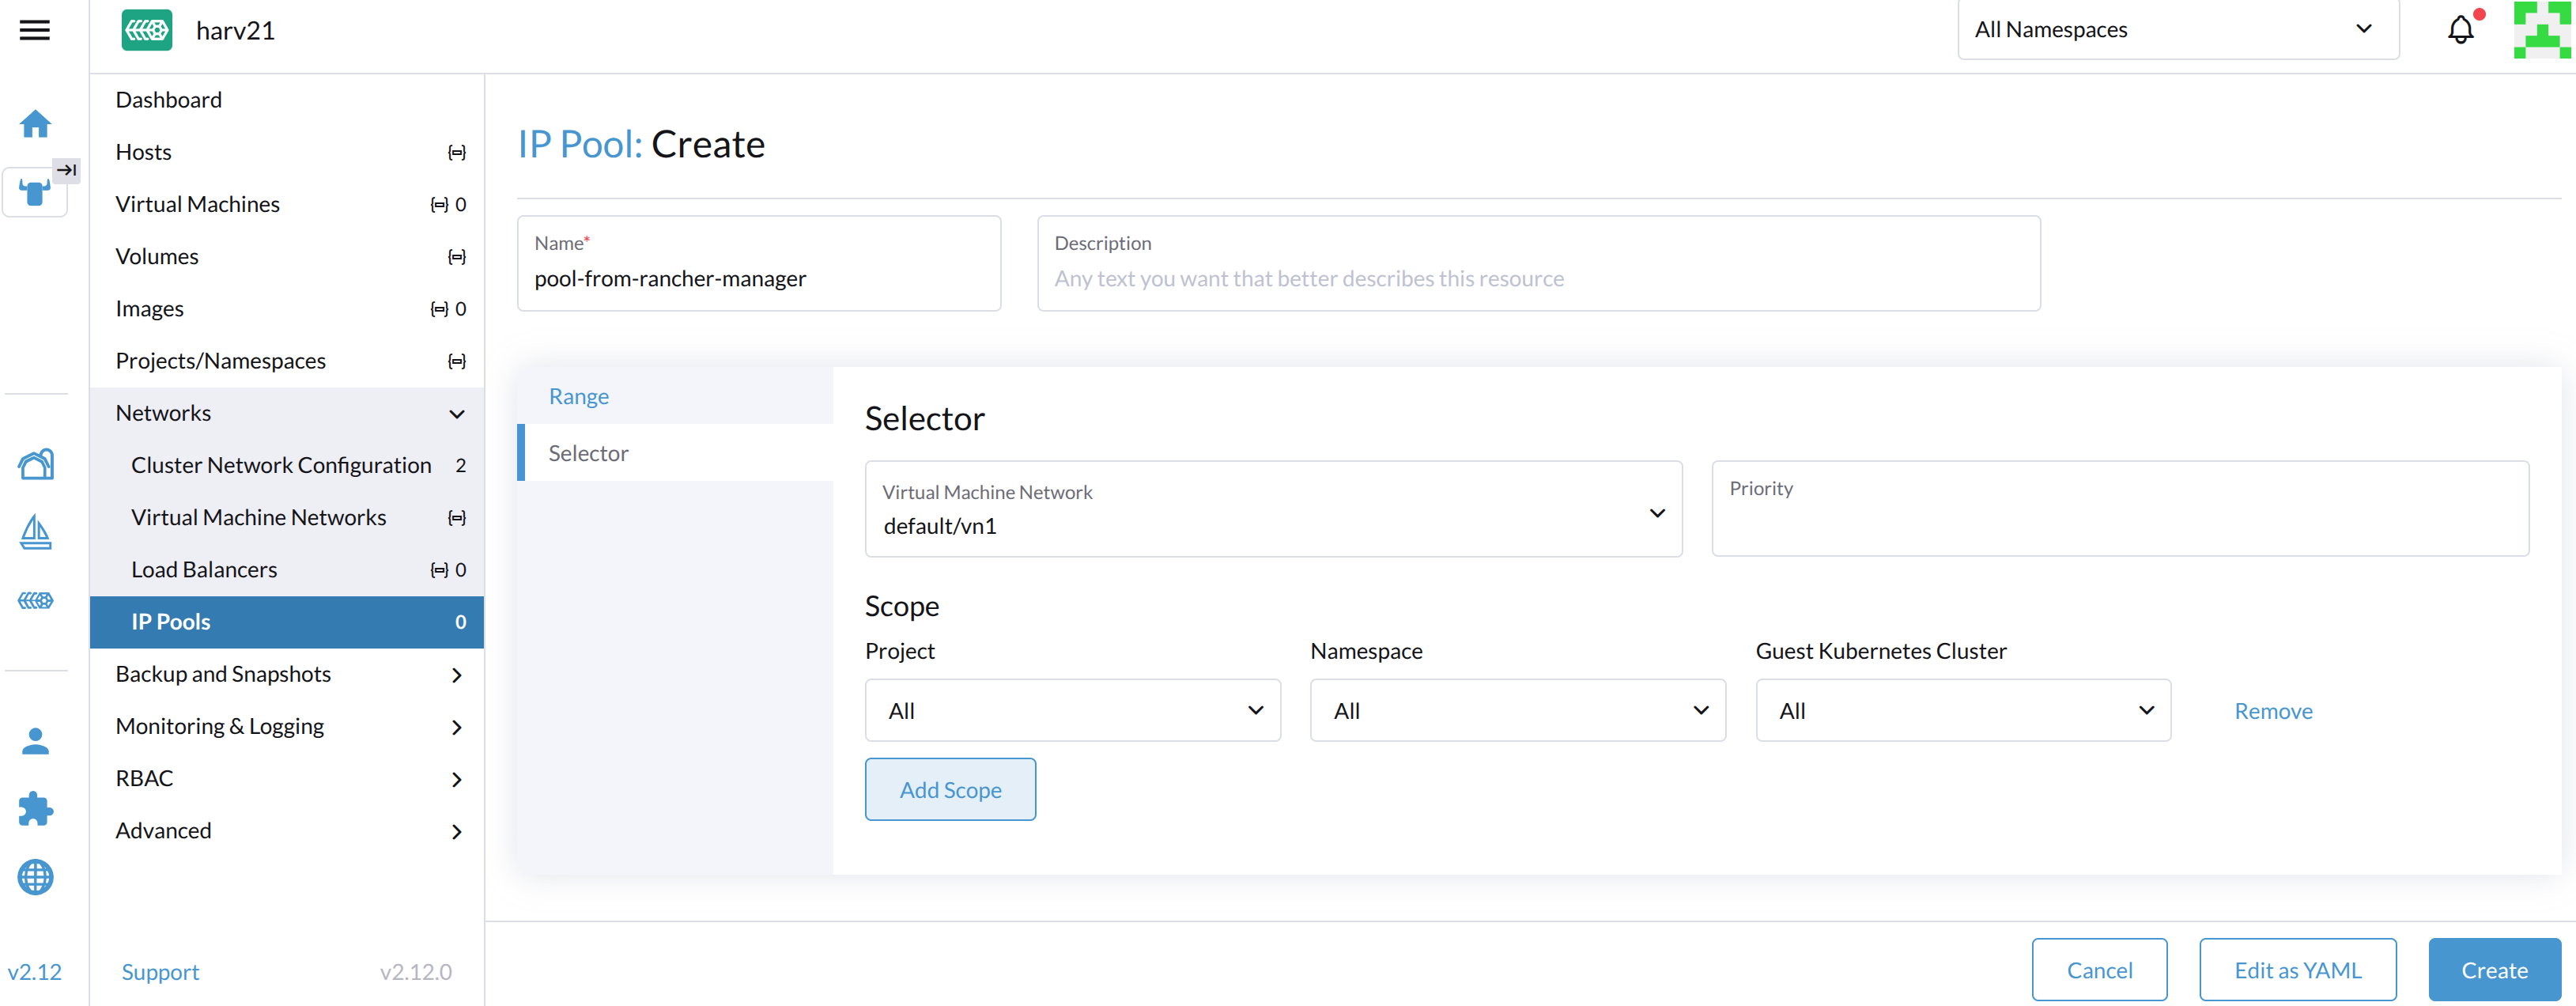The width and height of the screenshot is (2576, 1006).
Task: Switch to the Range tab
Action: pyautogui.click(x=579, y=396)
